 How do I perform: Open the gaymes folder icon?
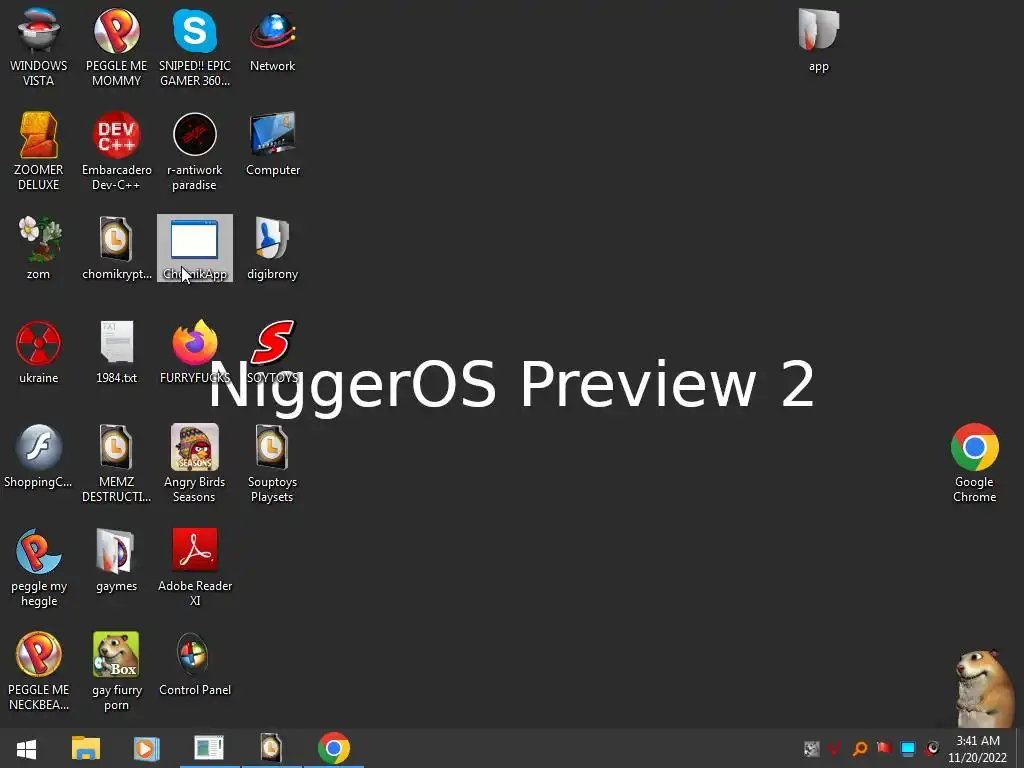pos(116,560)
